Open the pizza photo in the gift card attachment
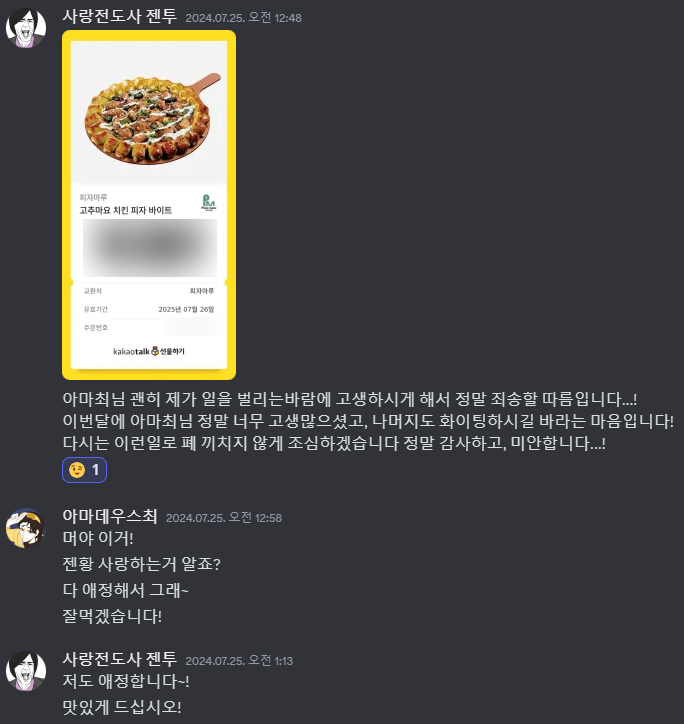Screen dimensions: 684x724 [149, 112]
